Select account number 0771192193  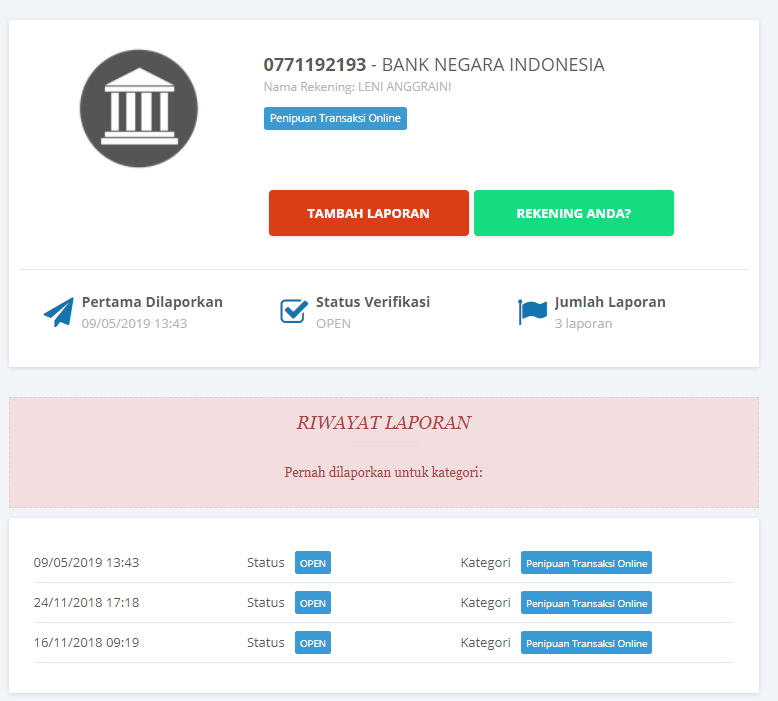(315, 64)
